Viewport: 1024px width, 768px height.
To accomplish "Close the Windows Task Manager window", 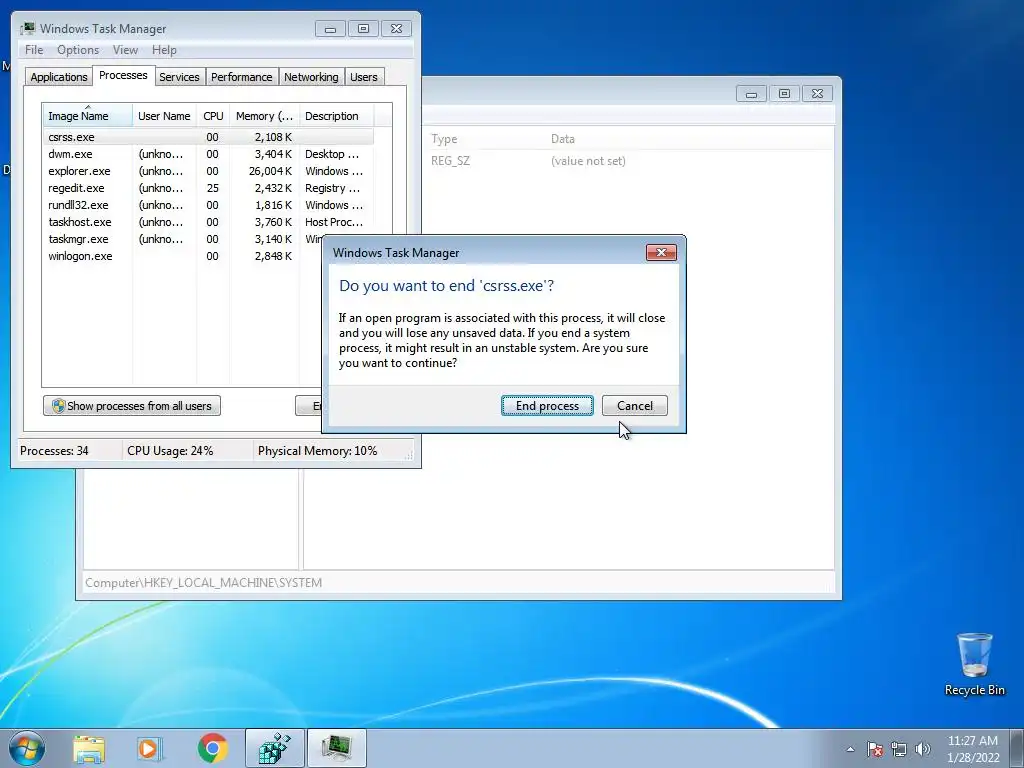I will click(396, 29).
